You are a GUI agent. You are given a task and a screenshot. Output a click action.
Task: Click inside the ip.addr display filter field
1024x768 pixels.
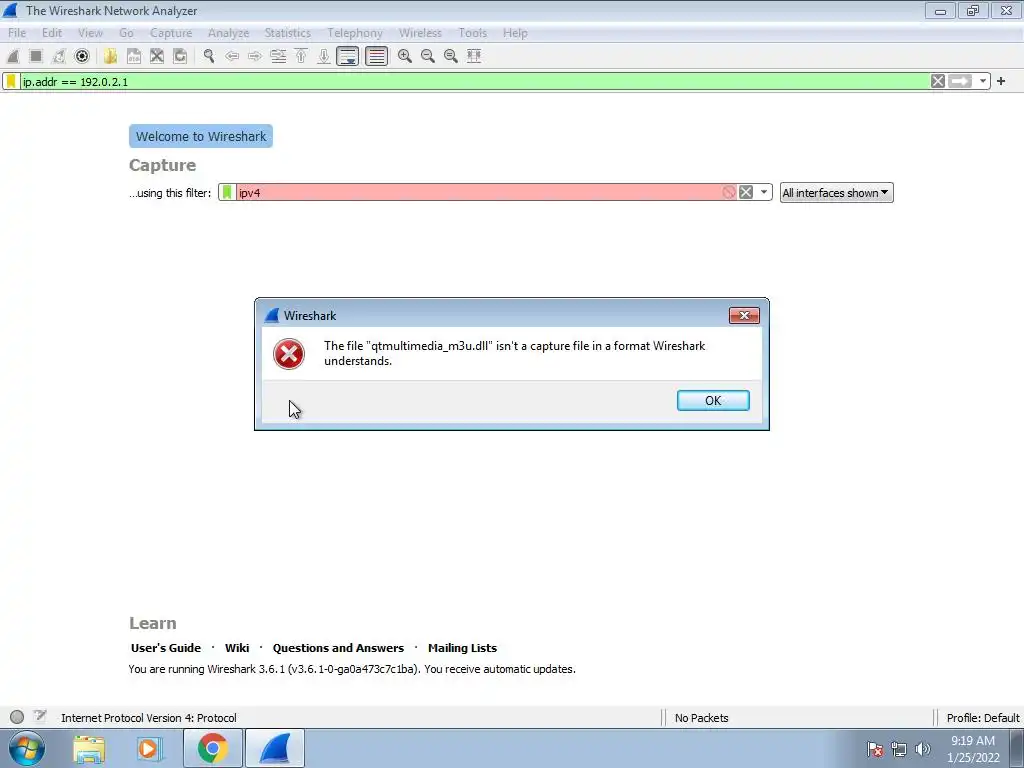pos(473,81)
